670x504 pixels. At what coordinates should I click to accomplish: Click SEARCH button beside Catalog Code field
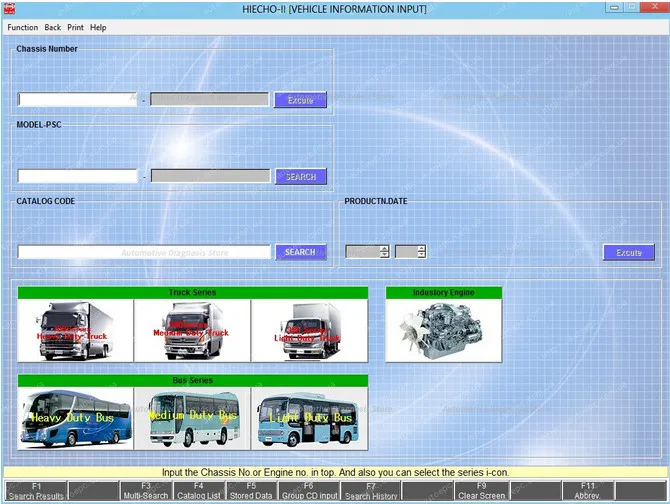pos(301,252)
